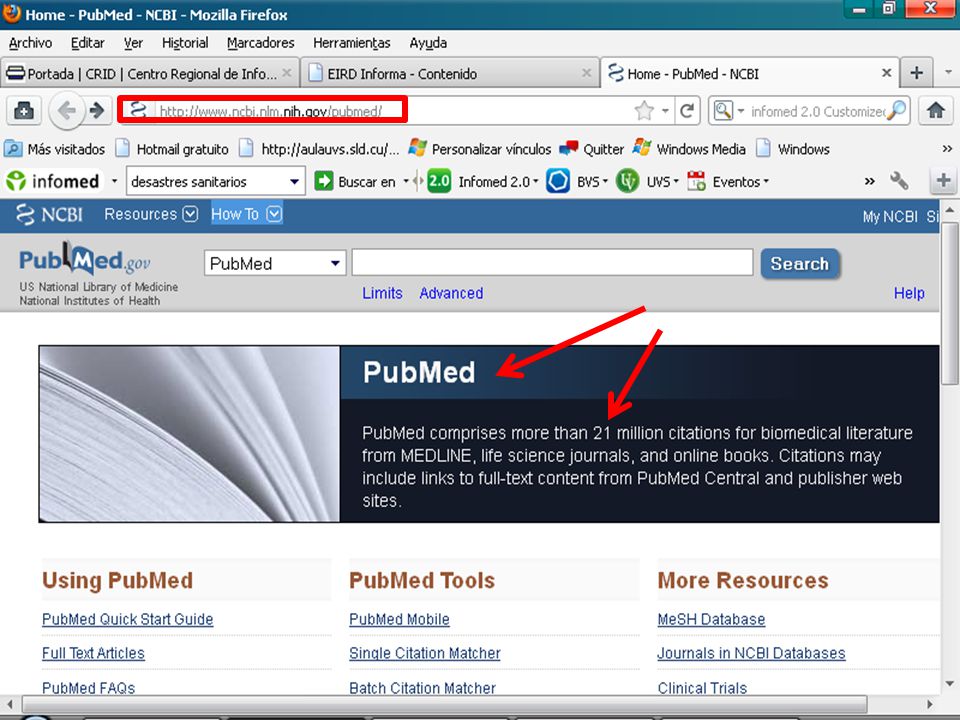Open the Infomed 2.0 dropdown
This screenshot has height=720, width=960.
click(536, 181)
